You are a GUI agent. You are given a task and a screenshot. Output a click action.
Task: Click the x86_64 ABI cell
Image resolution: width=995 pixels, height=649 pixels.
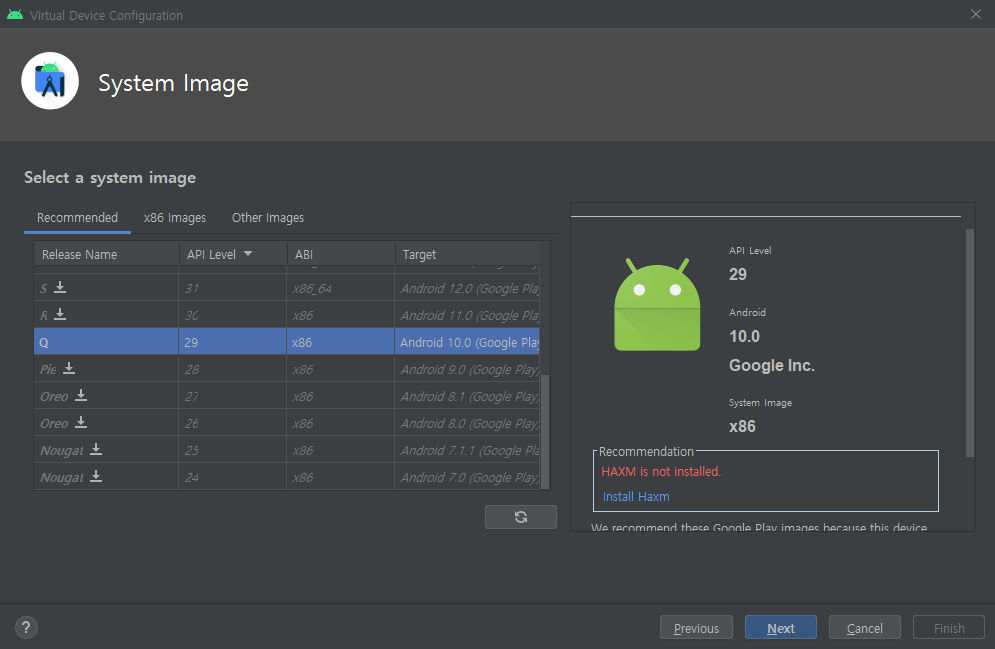341,288
